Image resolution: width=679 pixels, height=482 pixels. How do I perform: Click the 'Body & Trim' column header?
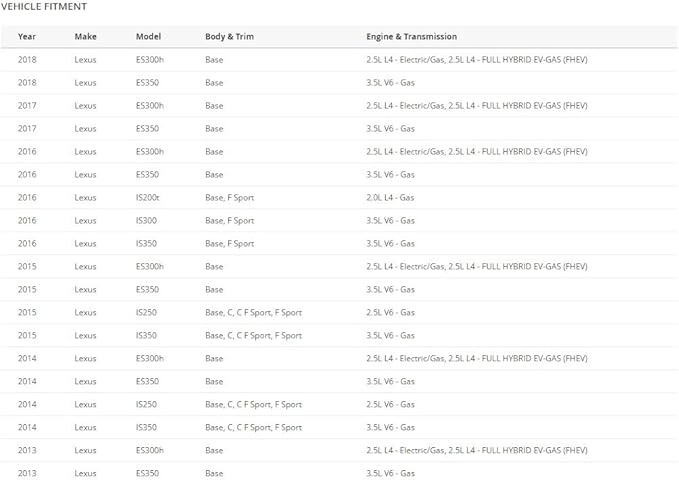[230, 36]
